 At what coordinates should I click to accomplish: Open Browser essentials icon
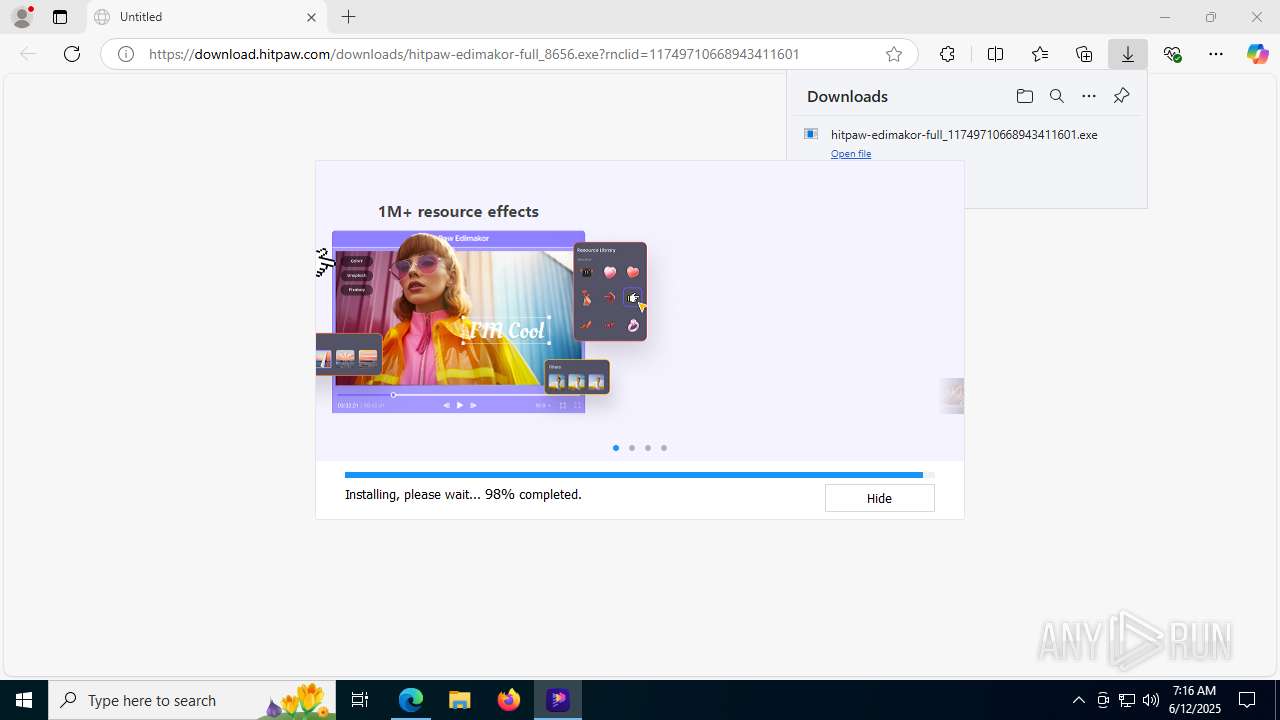tap(1173, 54)
